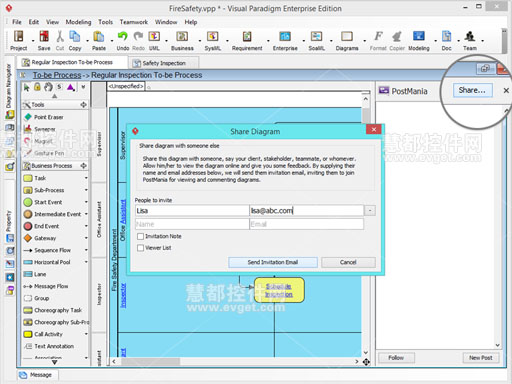This screenshot has height=384, width=512.
Task: Click the Undo arrow icon
Action: 122,36
